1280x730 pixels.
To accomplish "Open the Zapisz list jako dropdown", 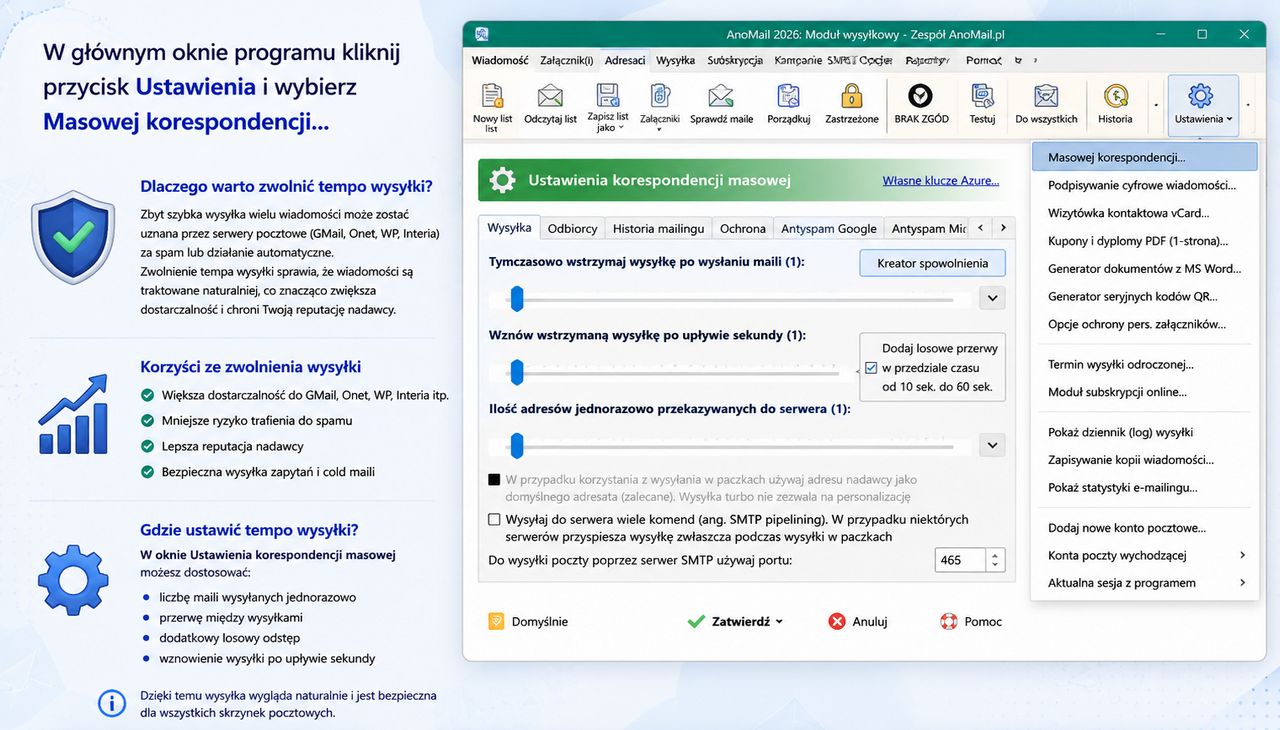I will [608, 107].
